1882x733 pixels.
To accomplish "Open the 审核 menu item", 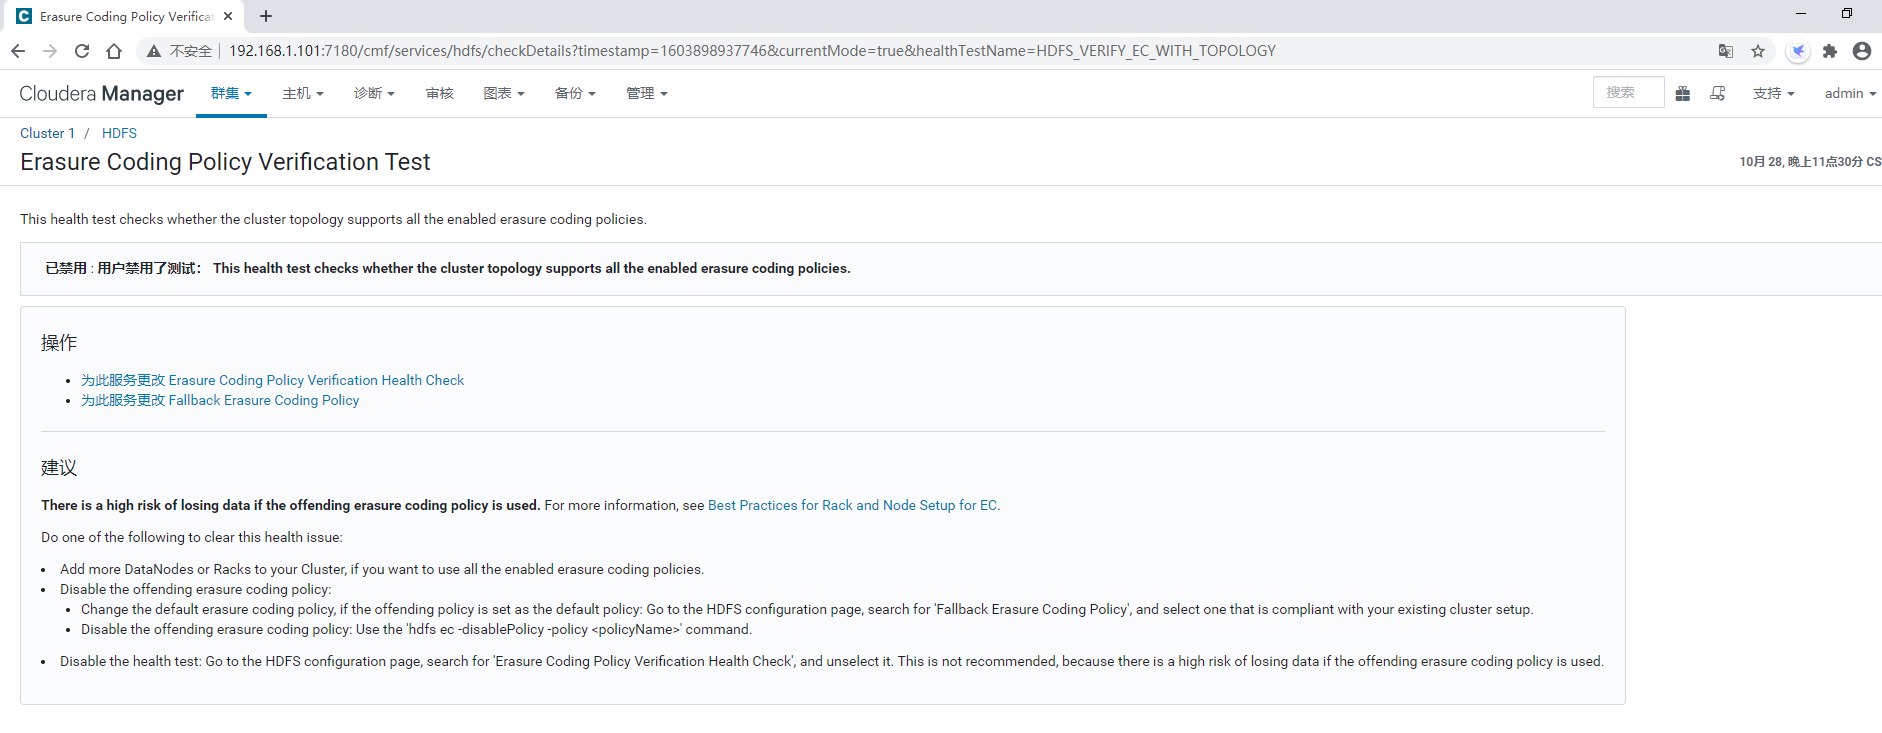I will 439,93.
